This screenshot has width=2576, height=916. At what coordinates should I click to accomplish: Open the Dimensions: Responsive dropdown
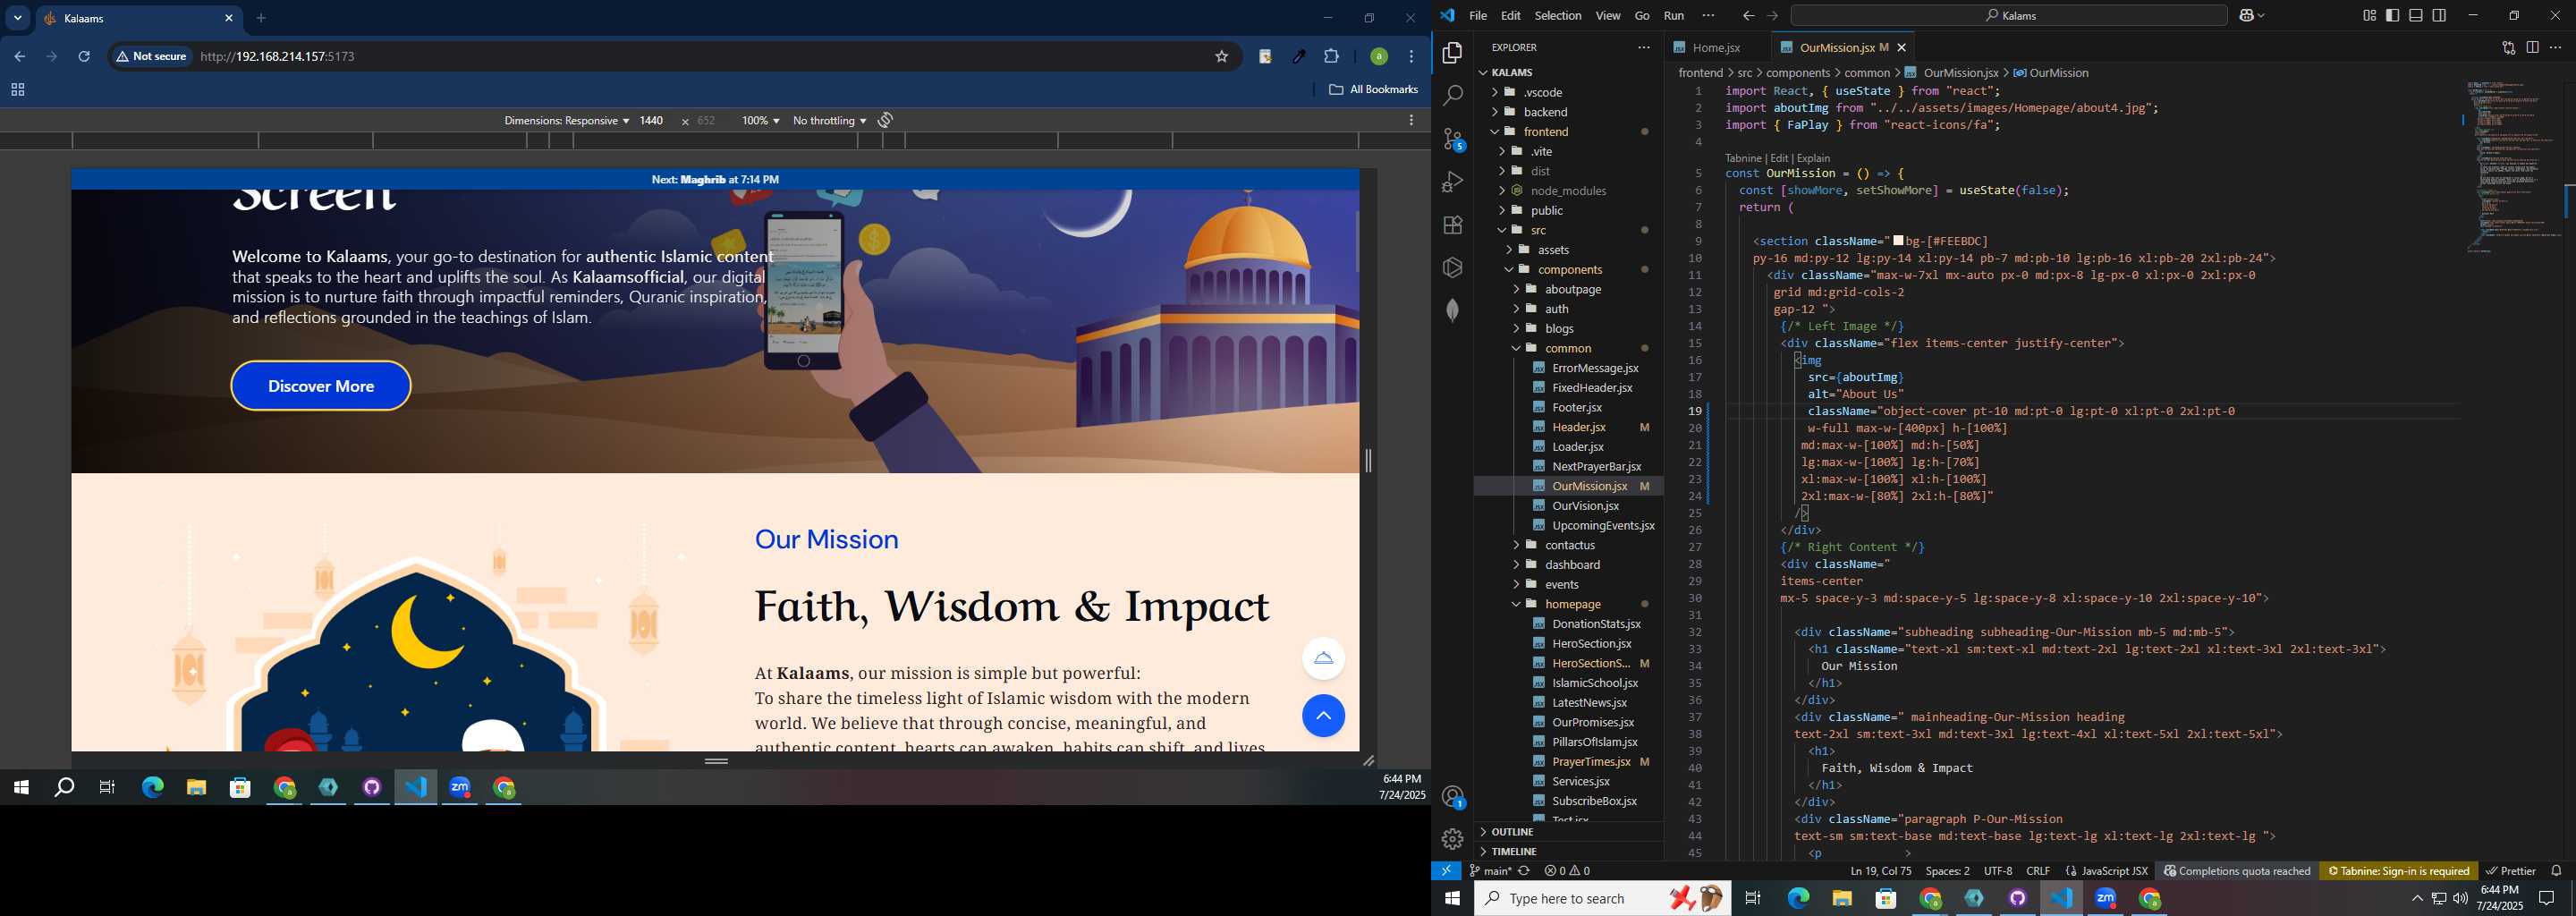coord(566,120)
